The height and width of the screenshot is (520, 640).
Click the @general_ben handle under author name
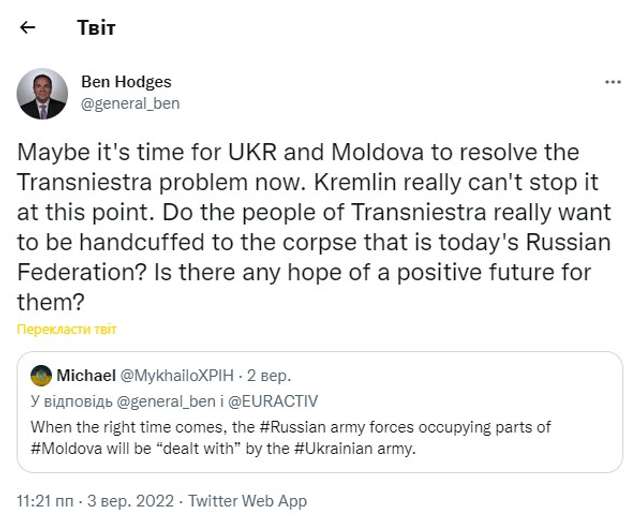click(130, 102)
